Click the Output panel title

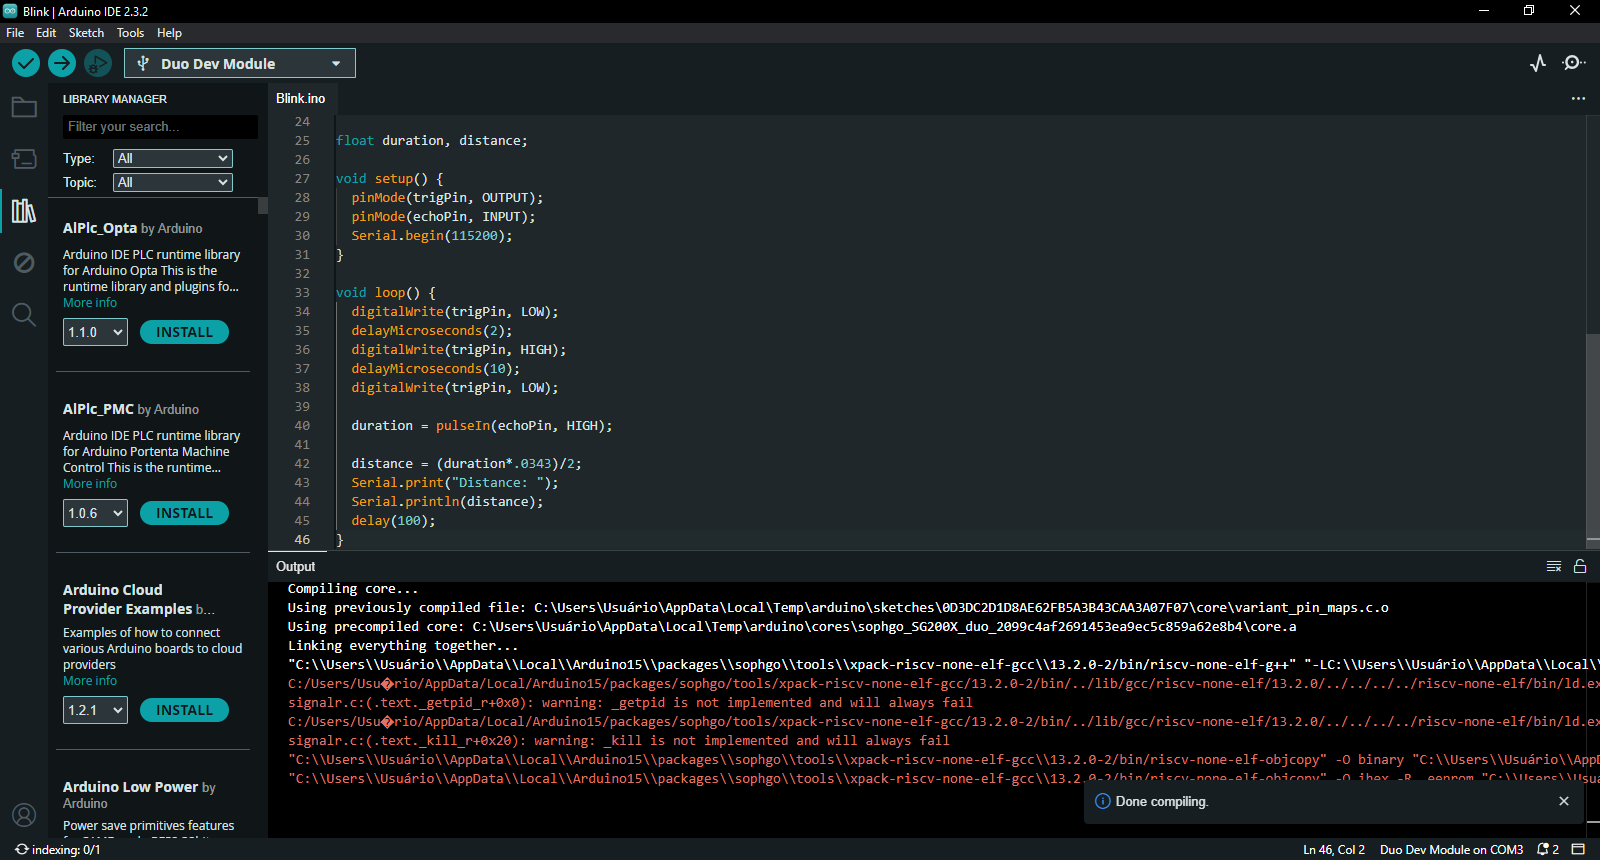(296, 566)
